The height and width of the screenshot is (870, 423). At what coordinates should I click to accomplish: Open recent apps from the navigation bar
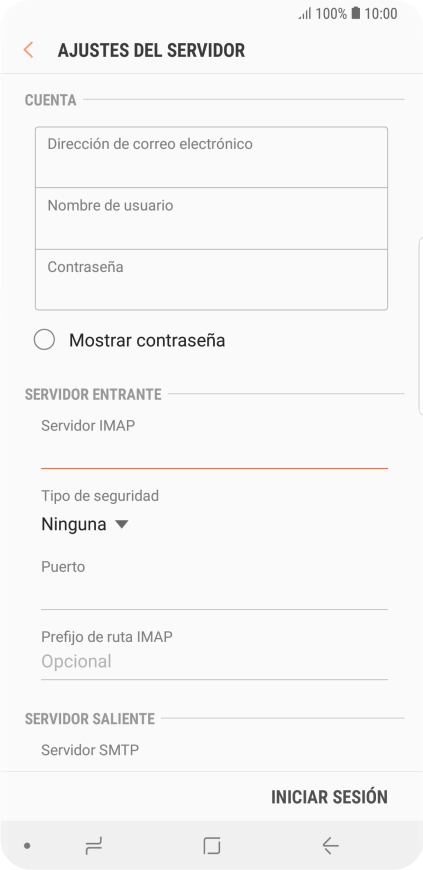tap(94, 846)
